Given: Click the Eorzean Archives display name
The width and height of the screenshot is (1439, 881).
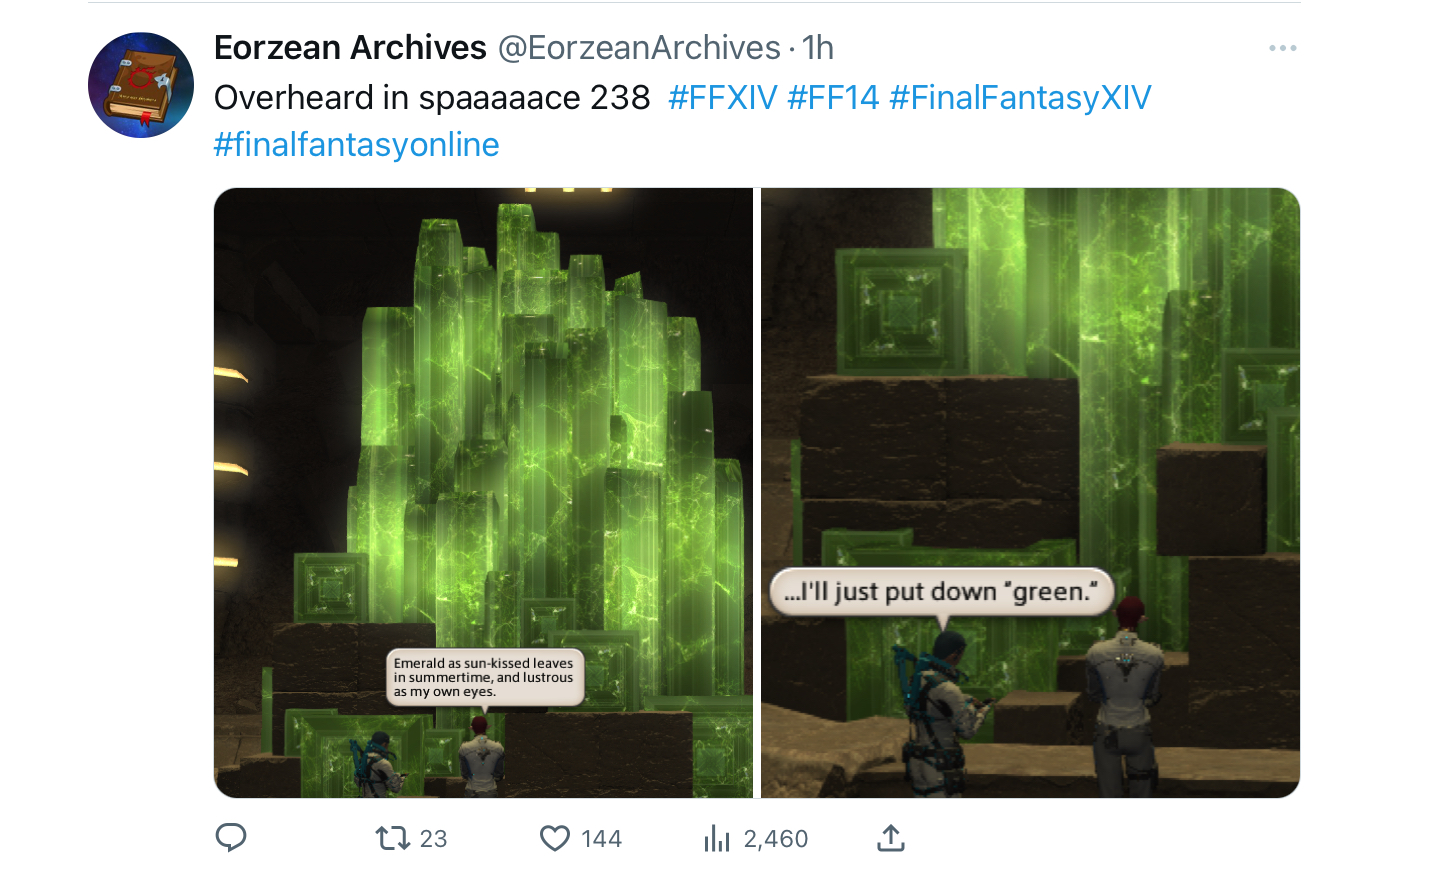Looking at the screenshot, I should point(350,47).
